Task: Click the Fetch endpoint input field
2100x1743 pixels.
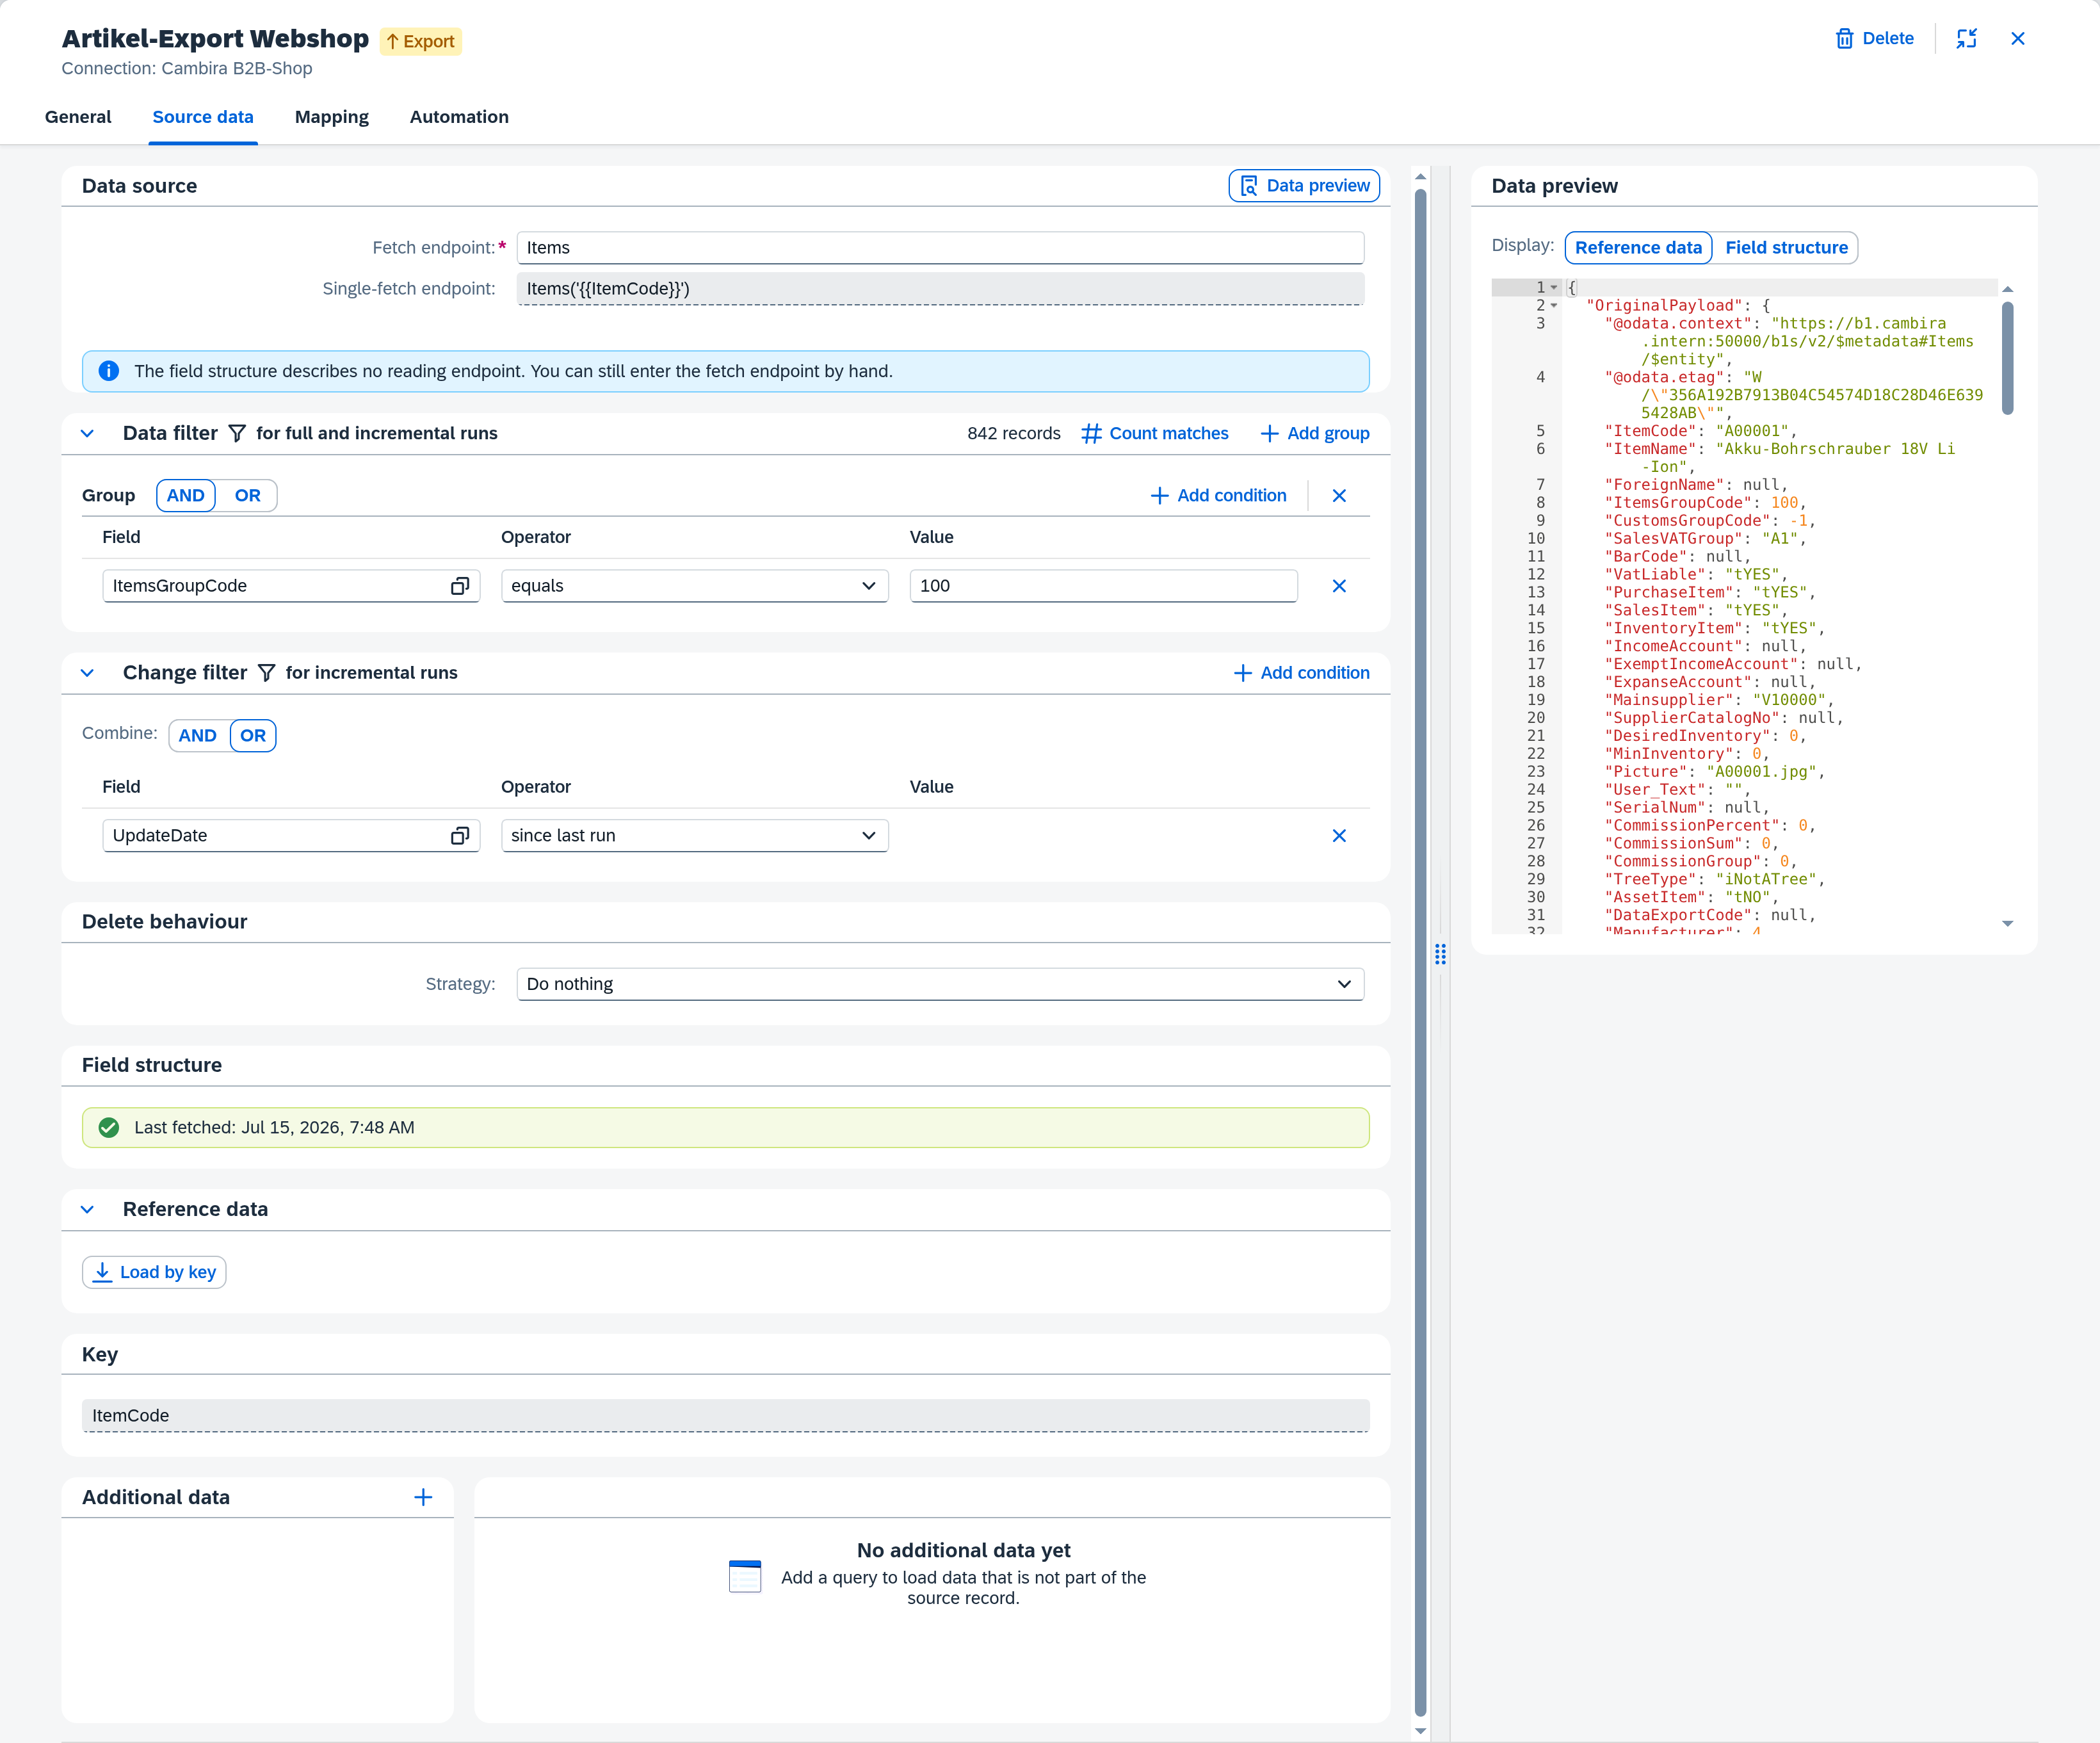Action: click(940, 248)
